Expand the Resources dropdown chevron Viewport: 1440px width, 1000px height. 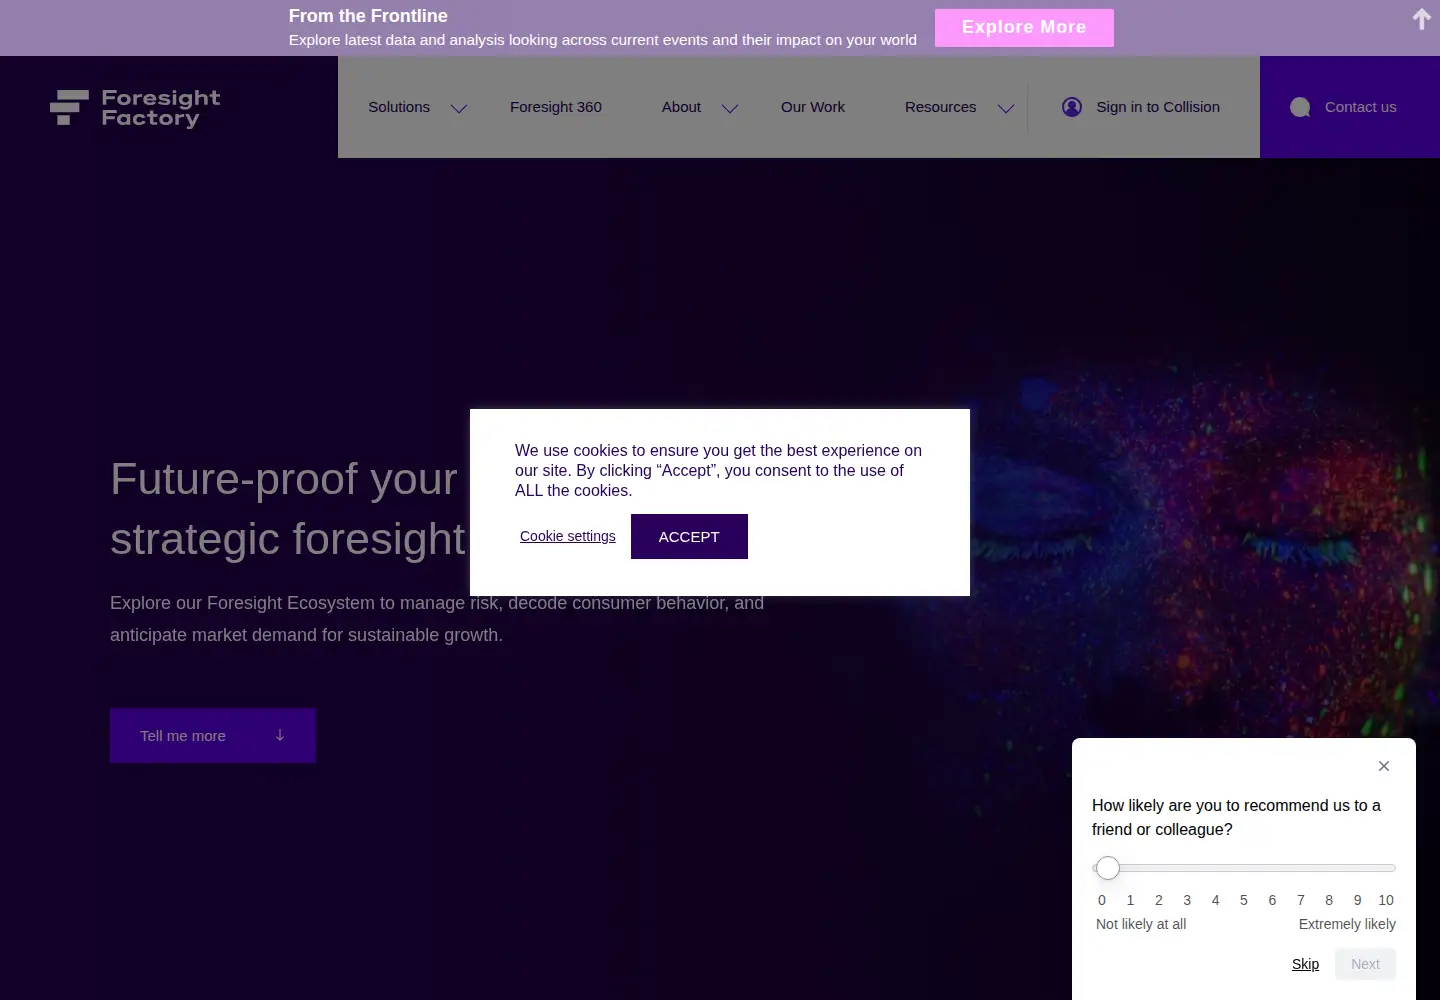pyautogui.click(x=1006, y=108)
